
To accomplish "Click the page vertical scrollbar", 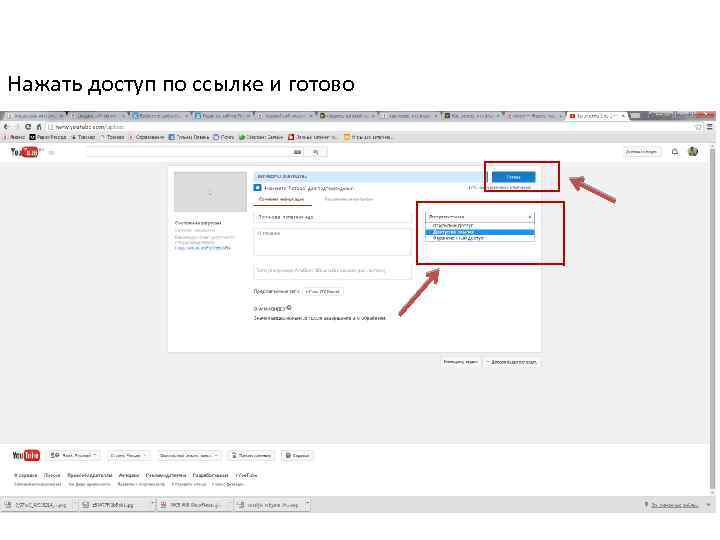I will tap(712, 317).
